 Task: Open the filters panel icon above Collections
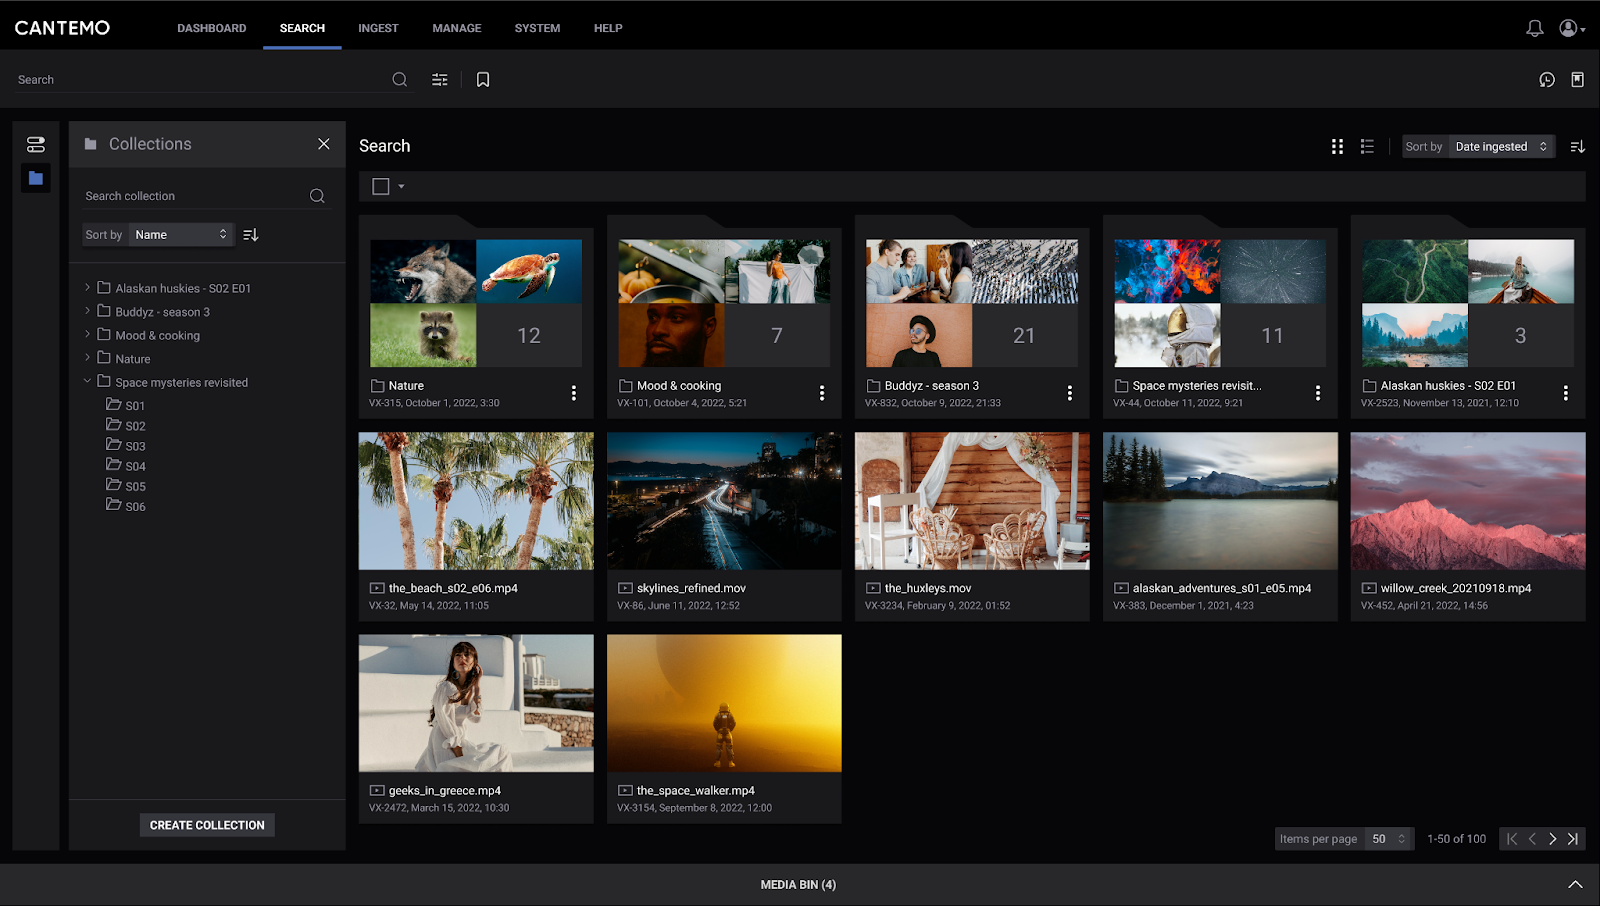(x=35, y=143)
